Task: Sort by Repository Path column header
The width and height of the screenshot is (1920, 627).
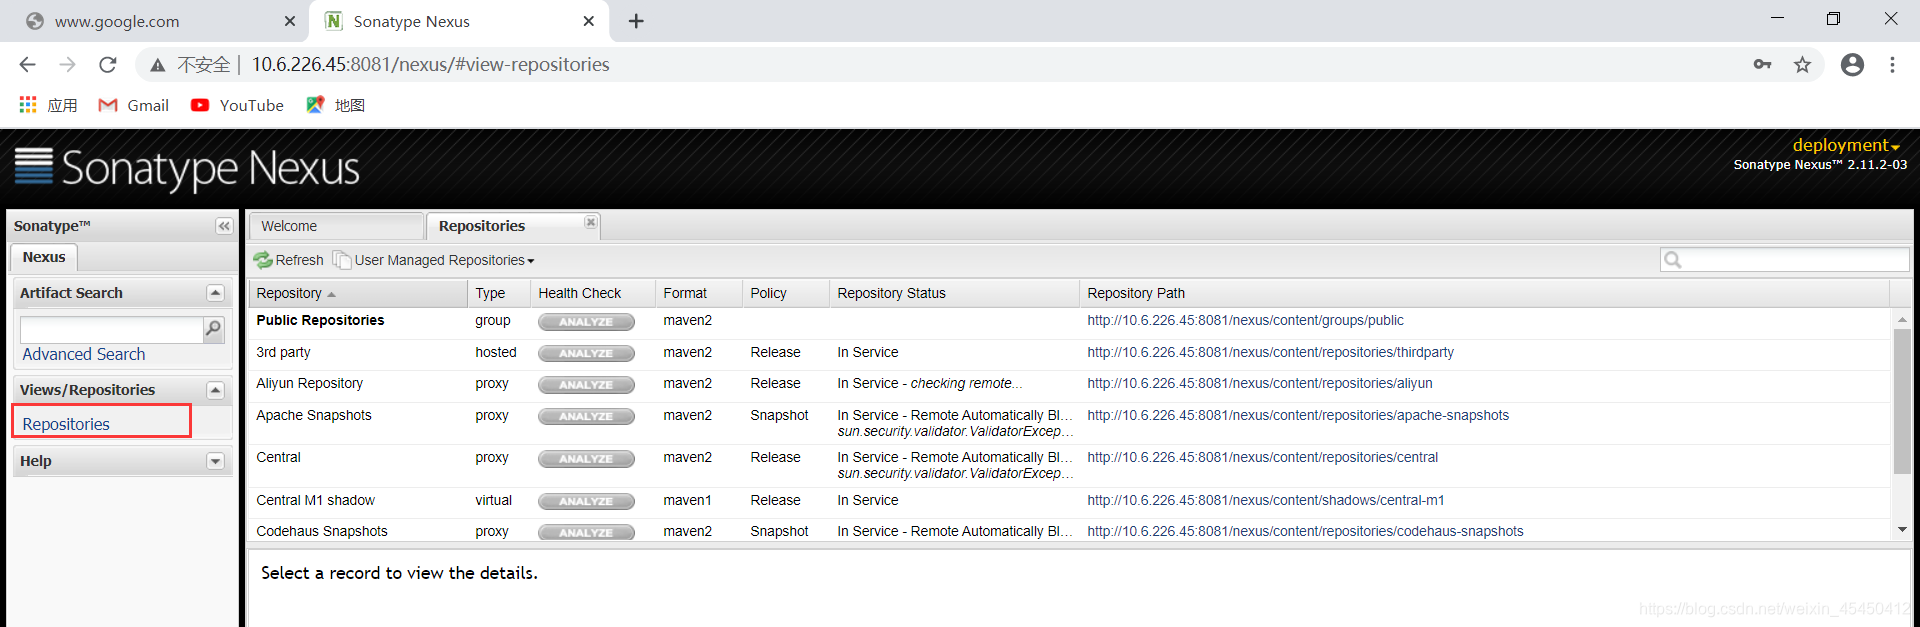Action: pos(1485,293)
